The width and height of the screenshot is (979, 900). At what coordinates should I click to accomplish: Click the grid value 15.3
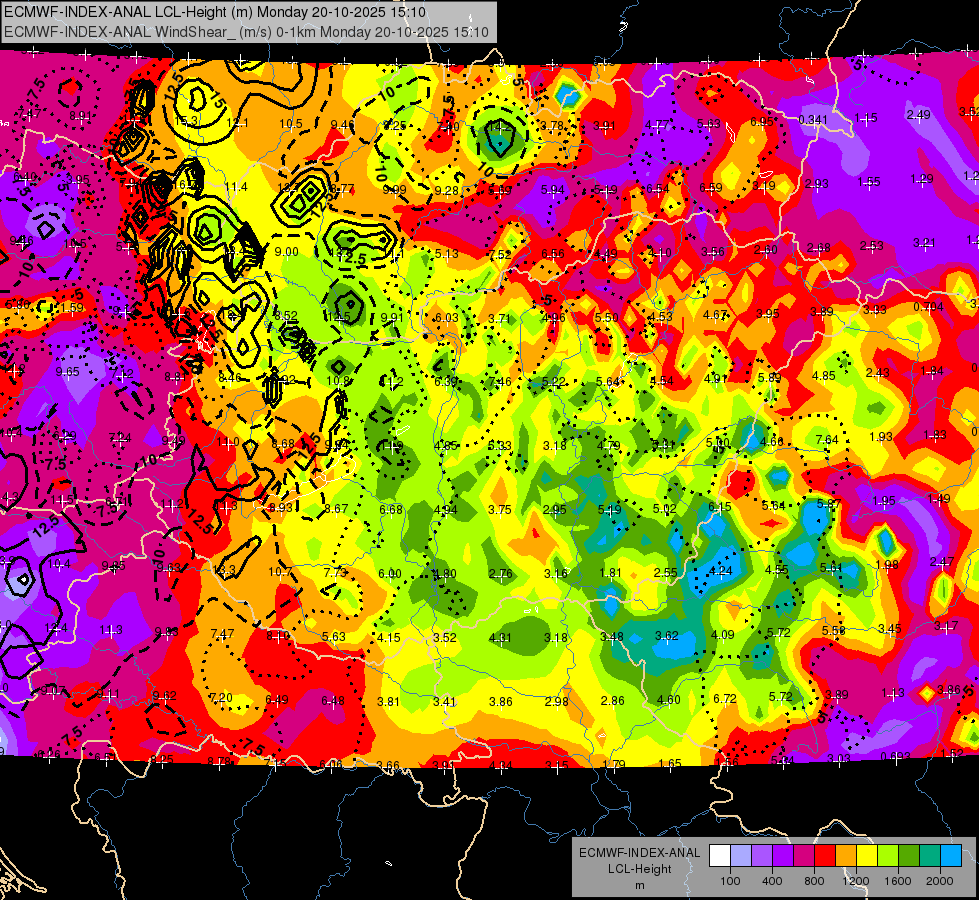187,121
